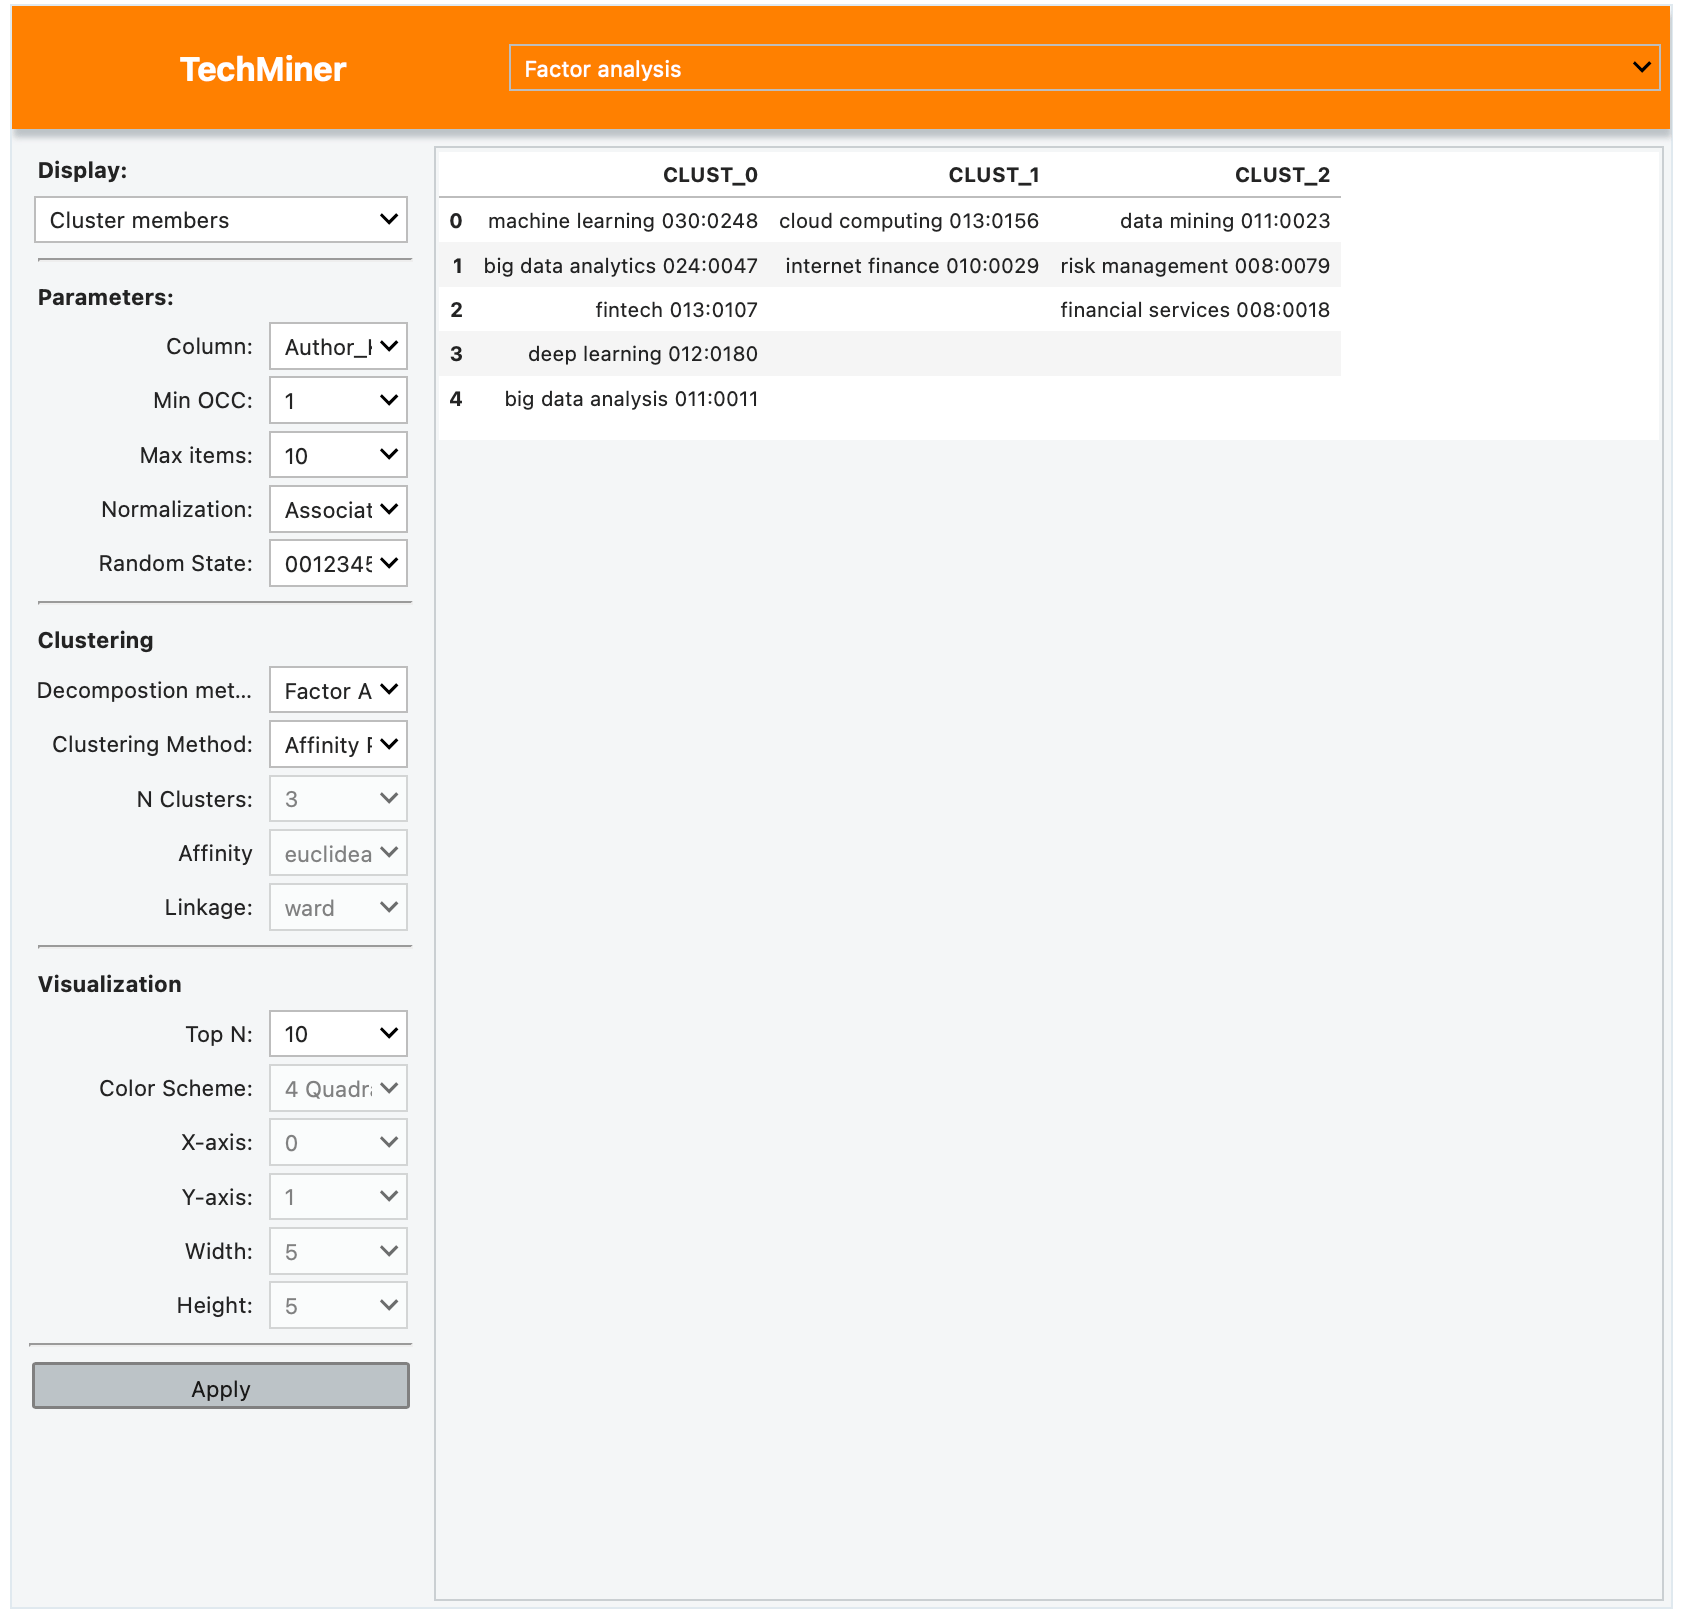Click the 'Normalization:' label

coord(177,509)
